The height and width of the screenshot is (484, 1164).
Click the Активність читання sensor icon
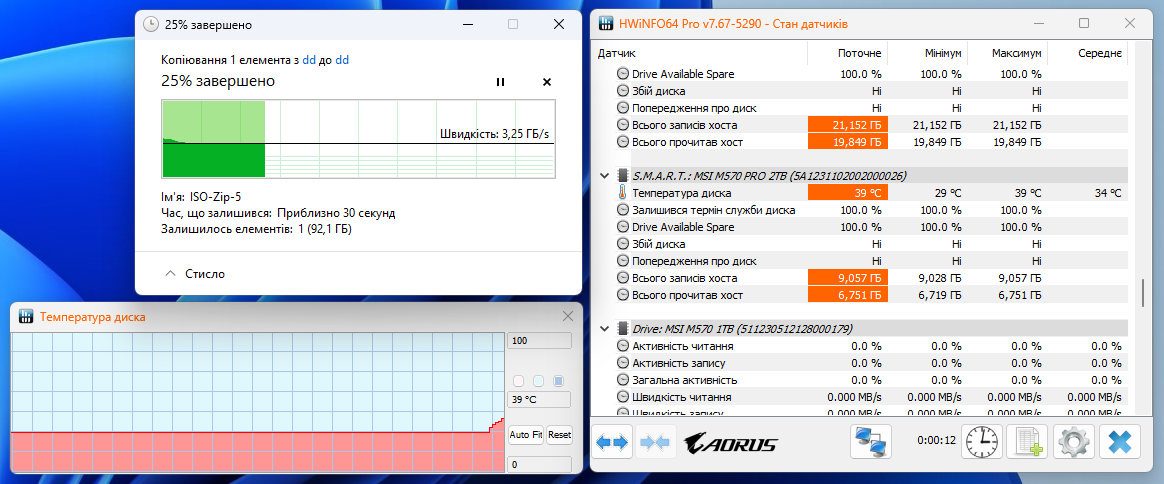click(x=623, y=346)
